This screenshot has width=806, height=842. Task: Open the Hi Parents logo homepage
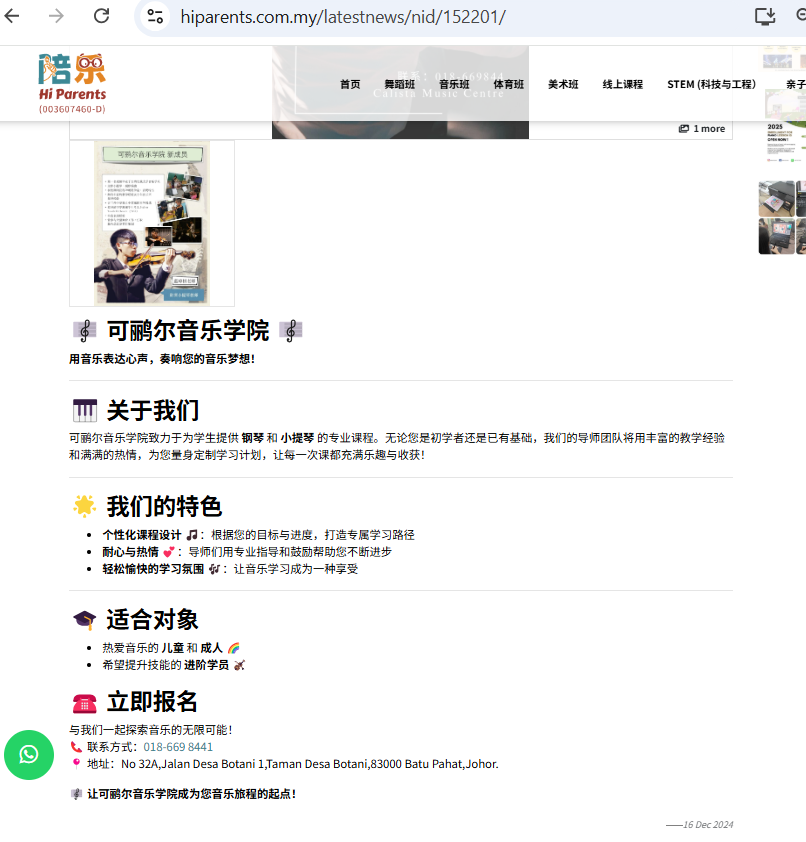click(x=72, y=83)
